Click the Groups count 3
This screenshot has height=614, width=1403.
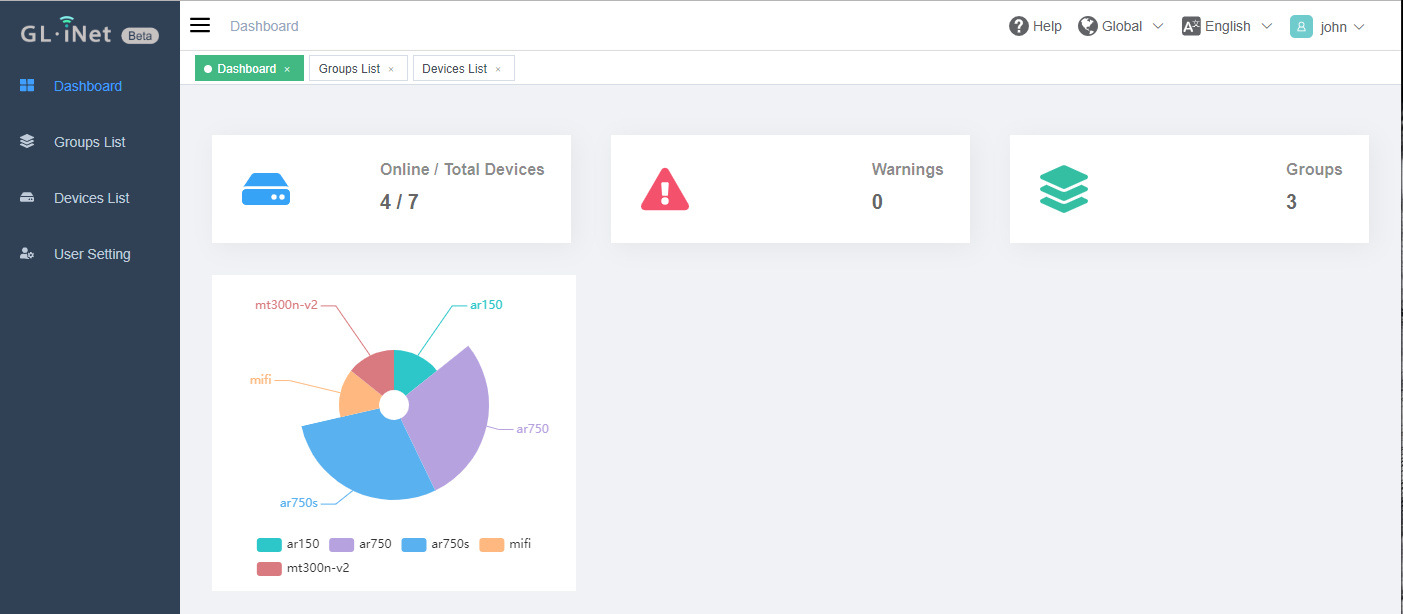point(1291,202)
